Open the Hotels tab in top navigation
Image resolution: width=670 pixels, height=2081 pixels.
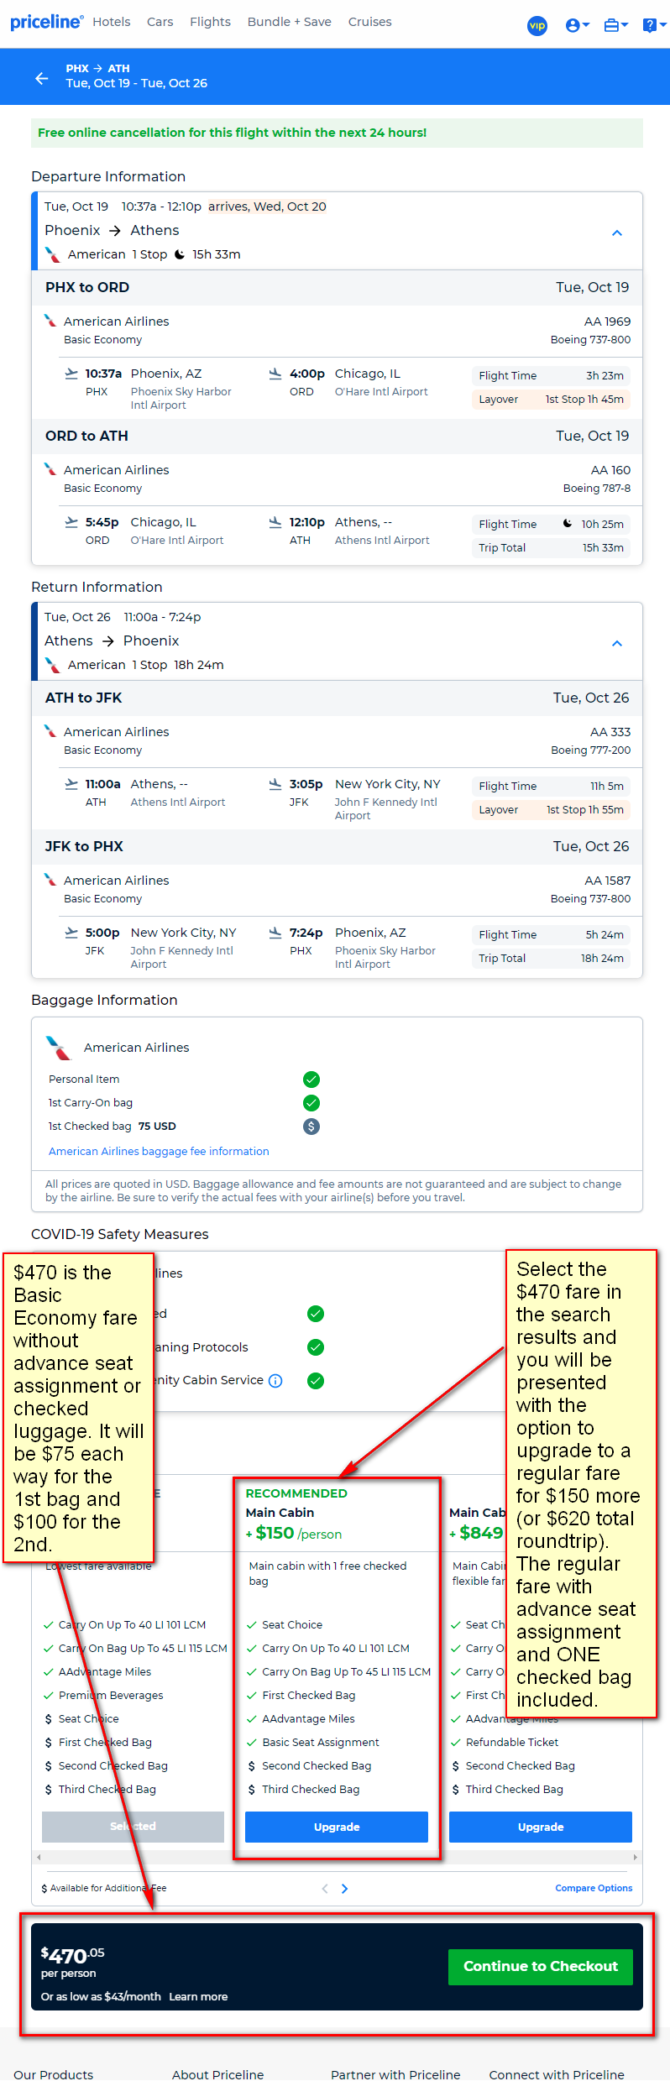(x=111, y=21)
